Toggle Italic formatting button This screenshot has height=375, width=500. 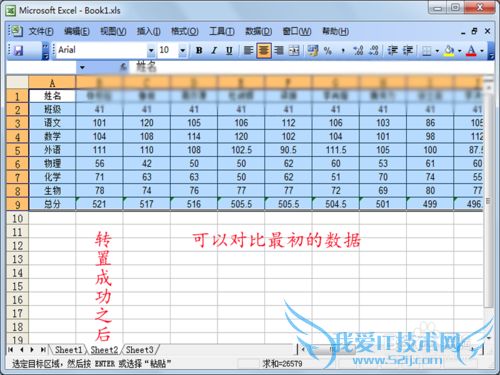click(214, 51)
